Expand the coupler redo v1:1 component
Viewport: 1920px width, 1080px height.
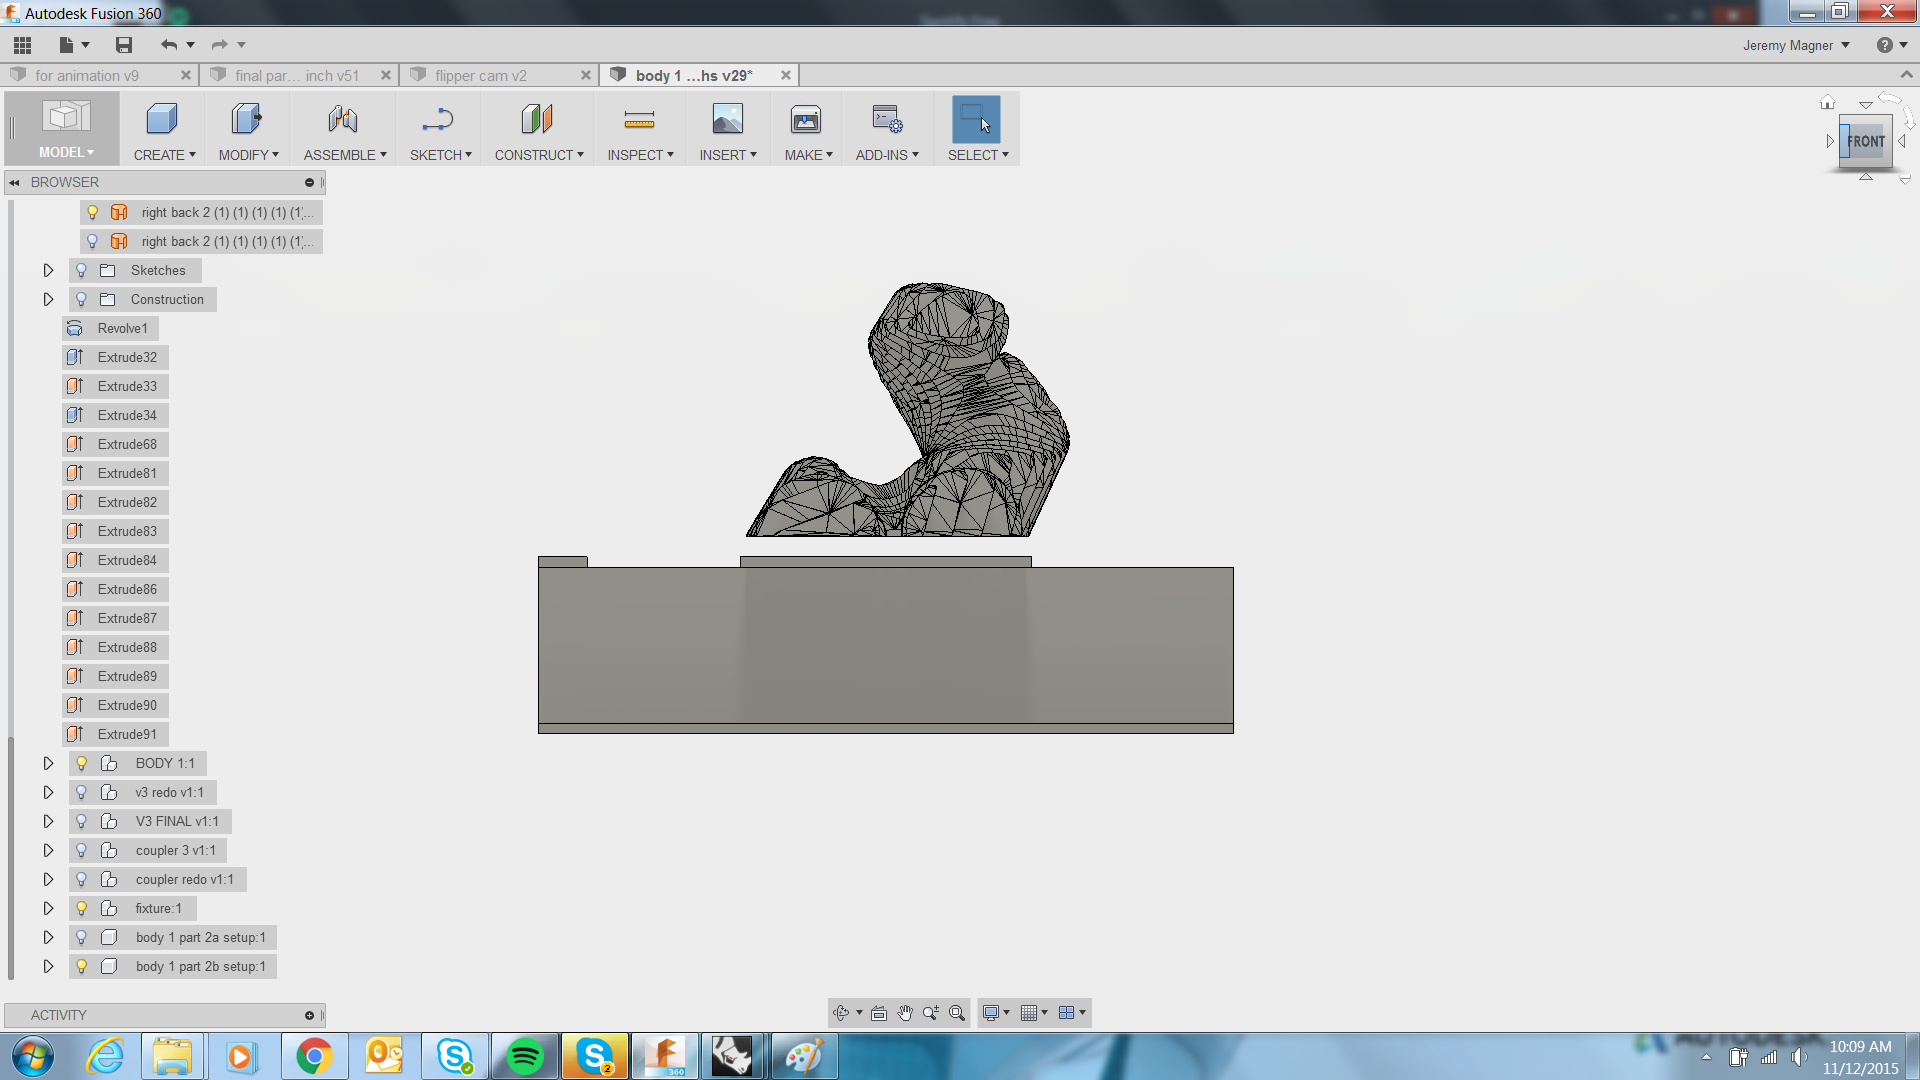(48, 879)
